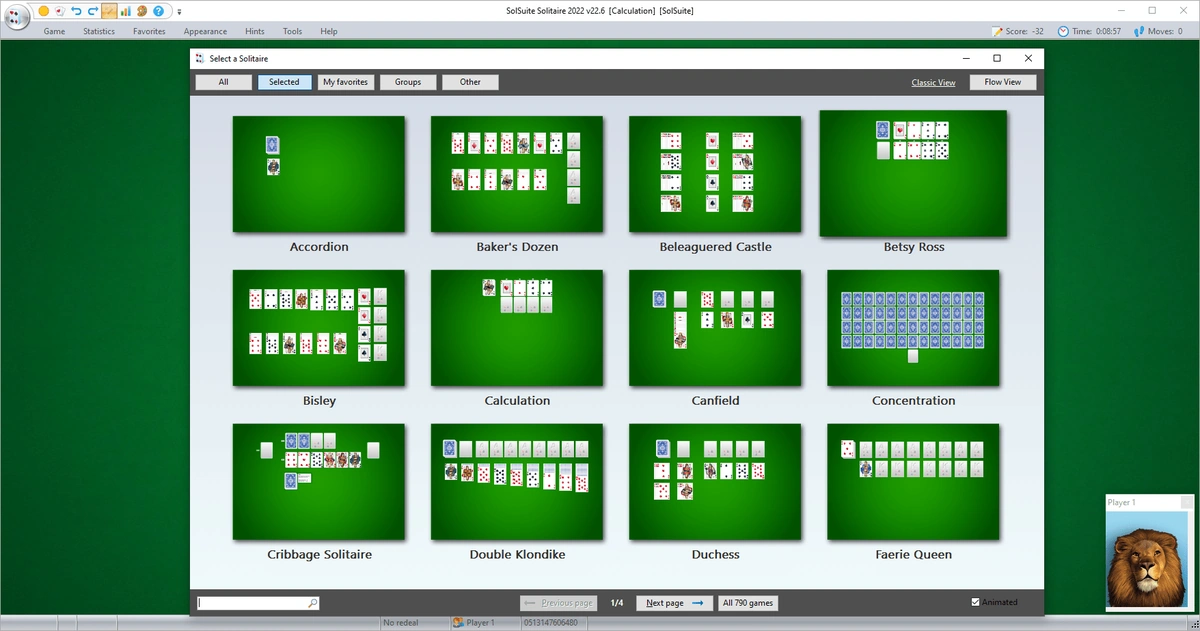Click the small button on Player 1 panel header

1187,502
